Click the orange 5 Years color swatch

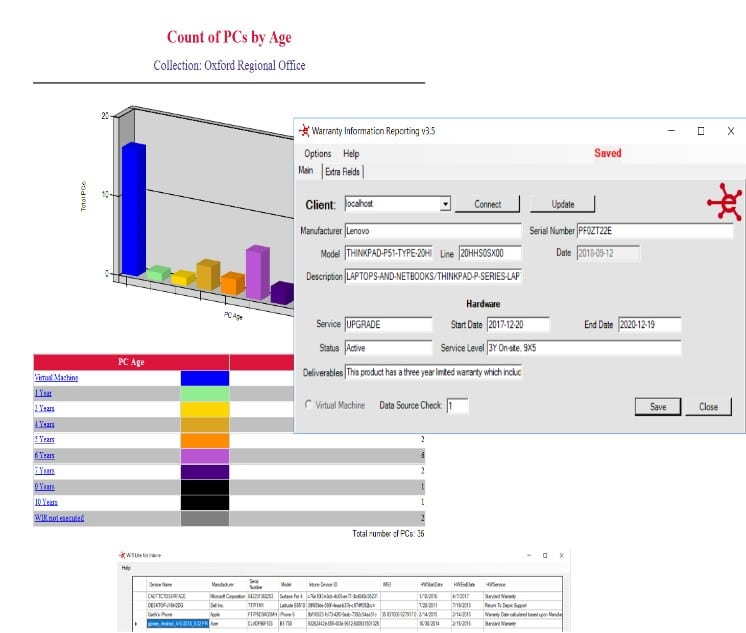pos(205,440)
